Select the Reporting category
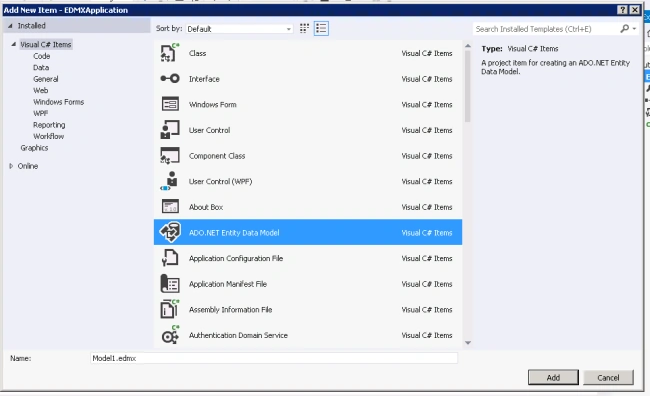Image resolution: width=650 pixels, height=396 pixels. pos(49,125)
